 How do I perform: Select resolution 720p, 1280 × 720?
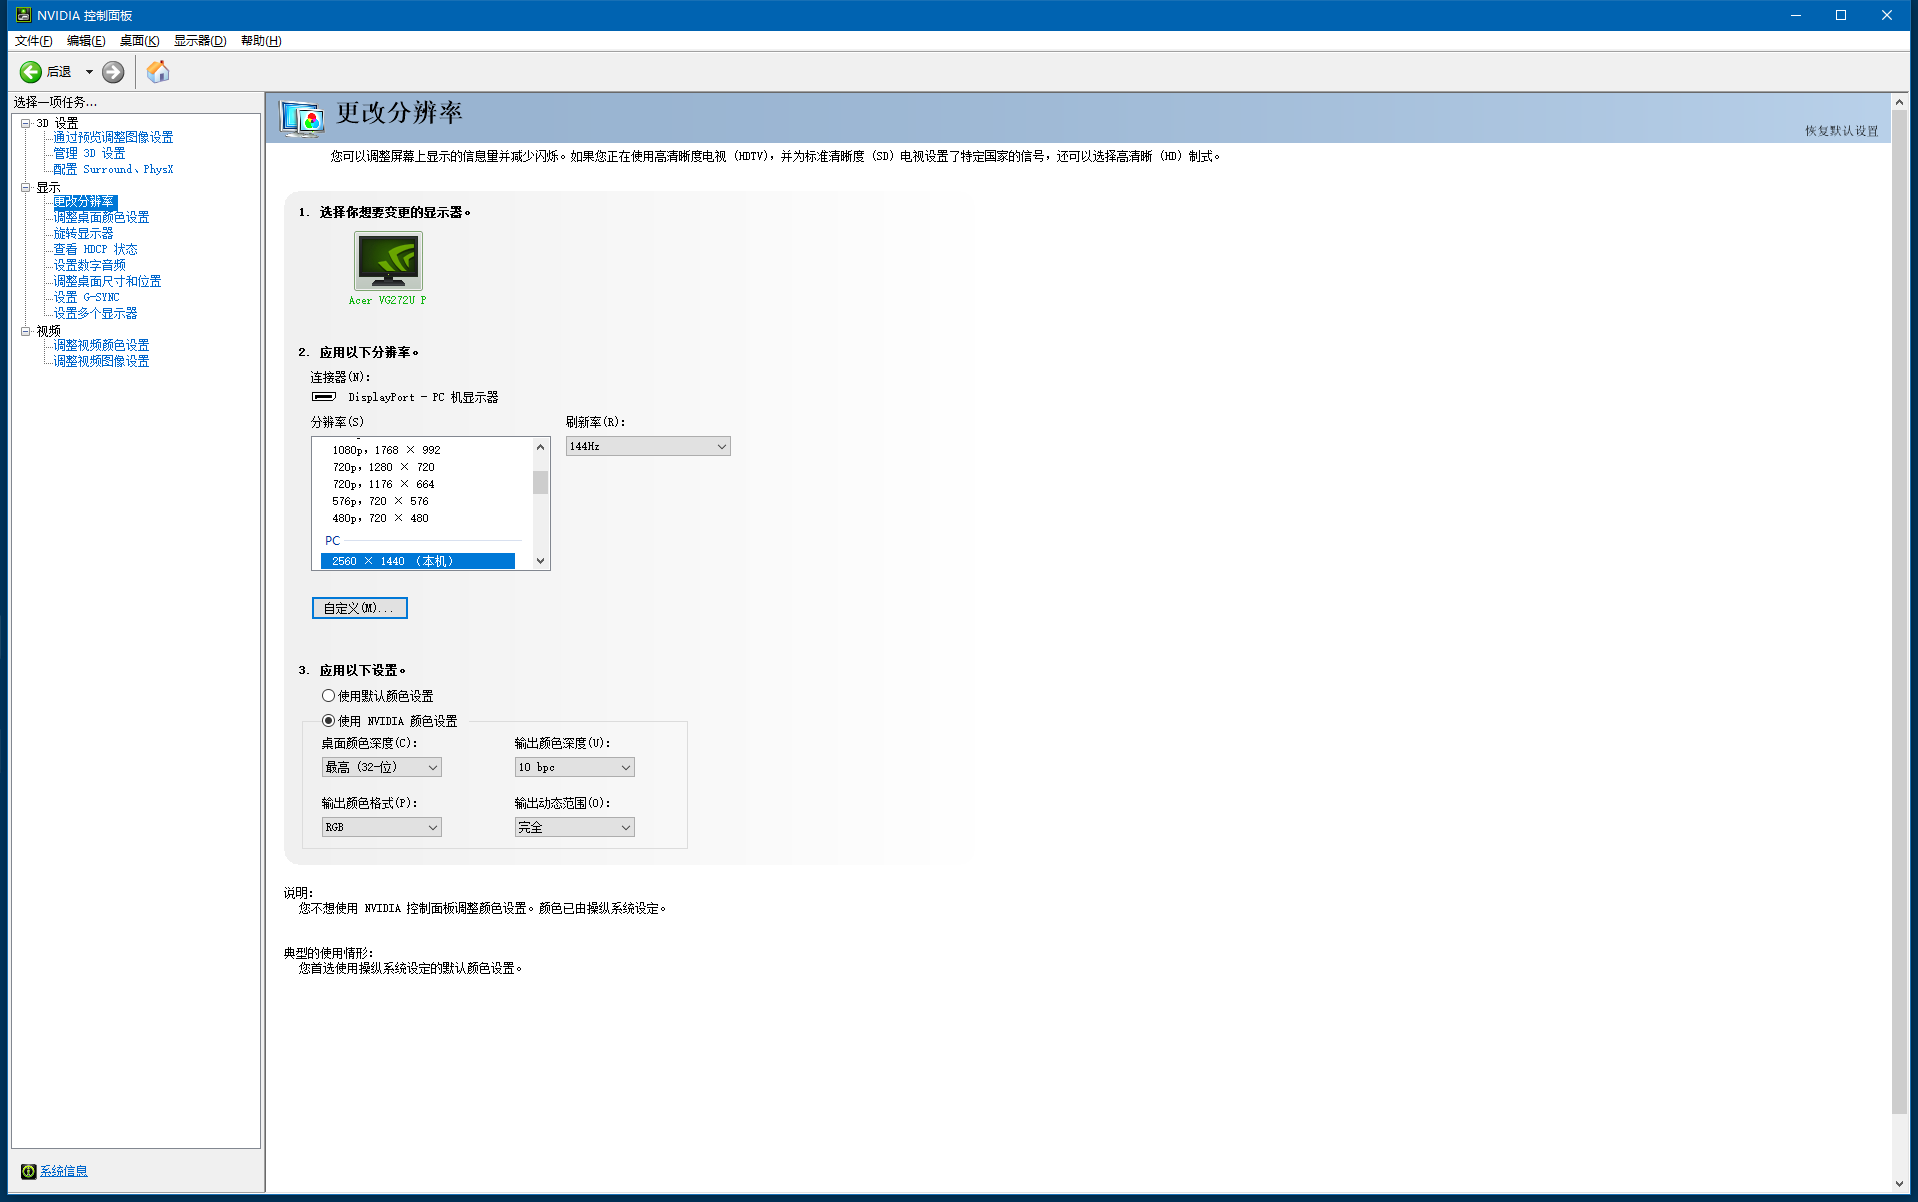pos(383,467)
